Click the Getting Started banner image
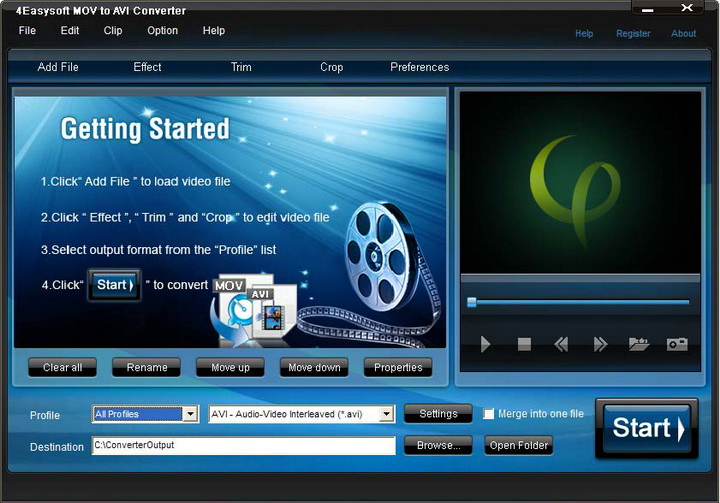720x503 pixels. (230, 222)
